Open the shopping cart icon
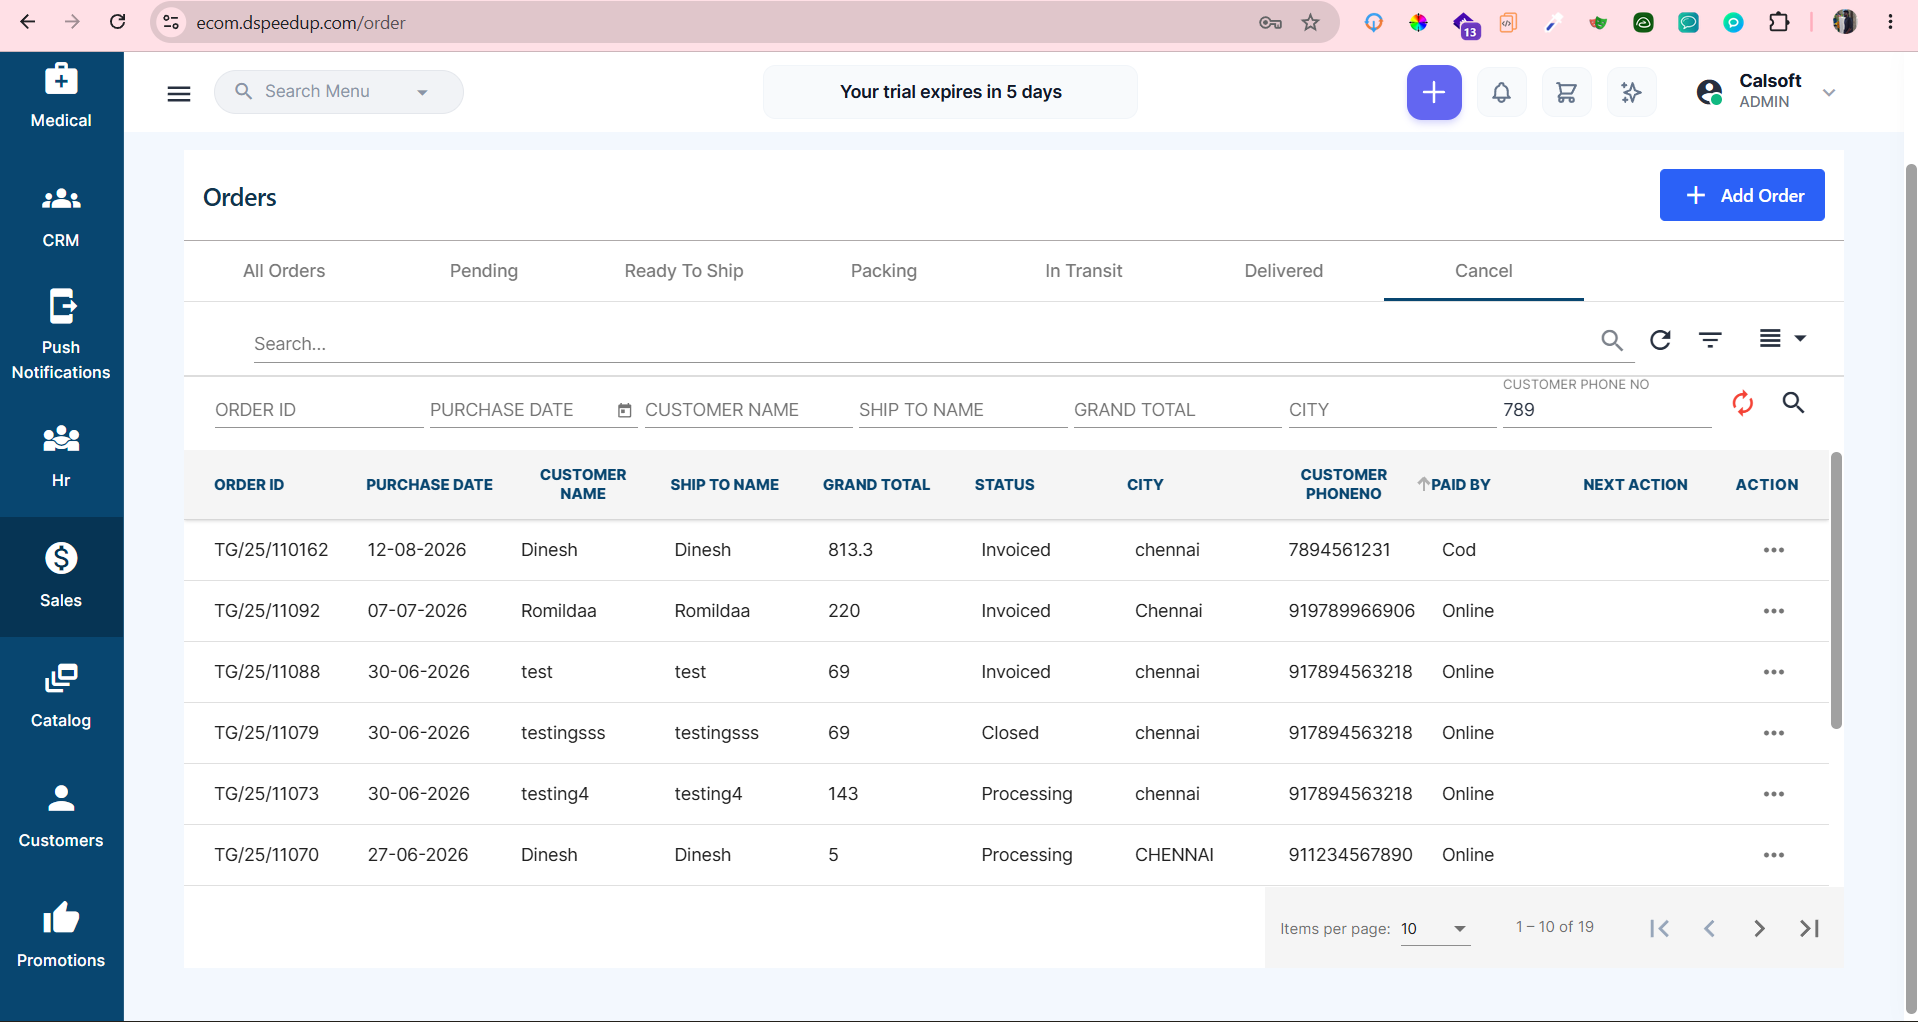The height and width of the screenshot is (1022, 1918). (1566, 93)
